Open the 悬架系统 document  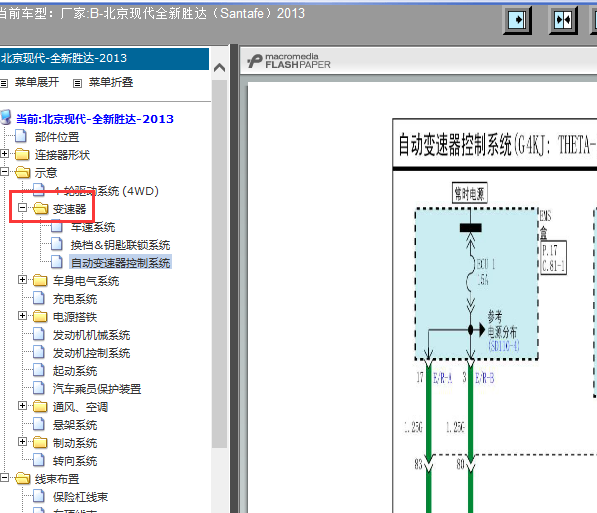75,425
